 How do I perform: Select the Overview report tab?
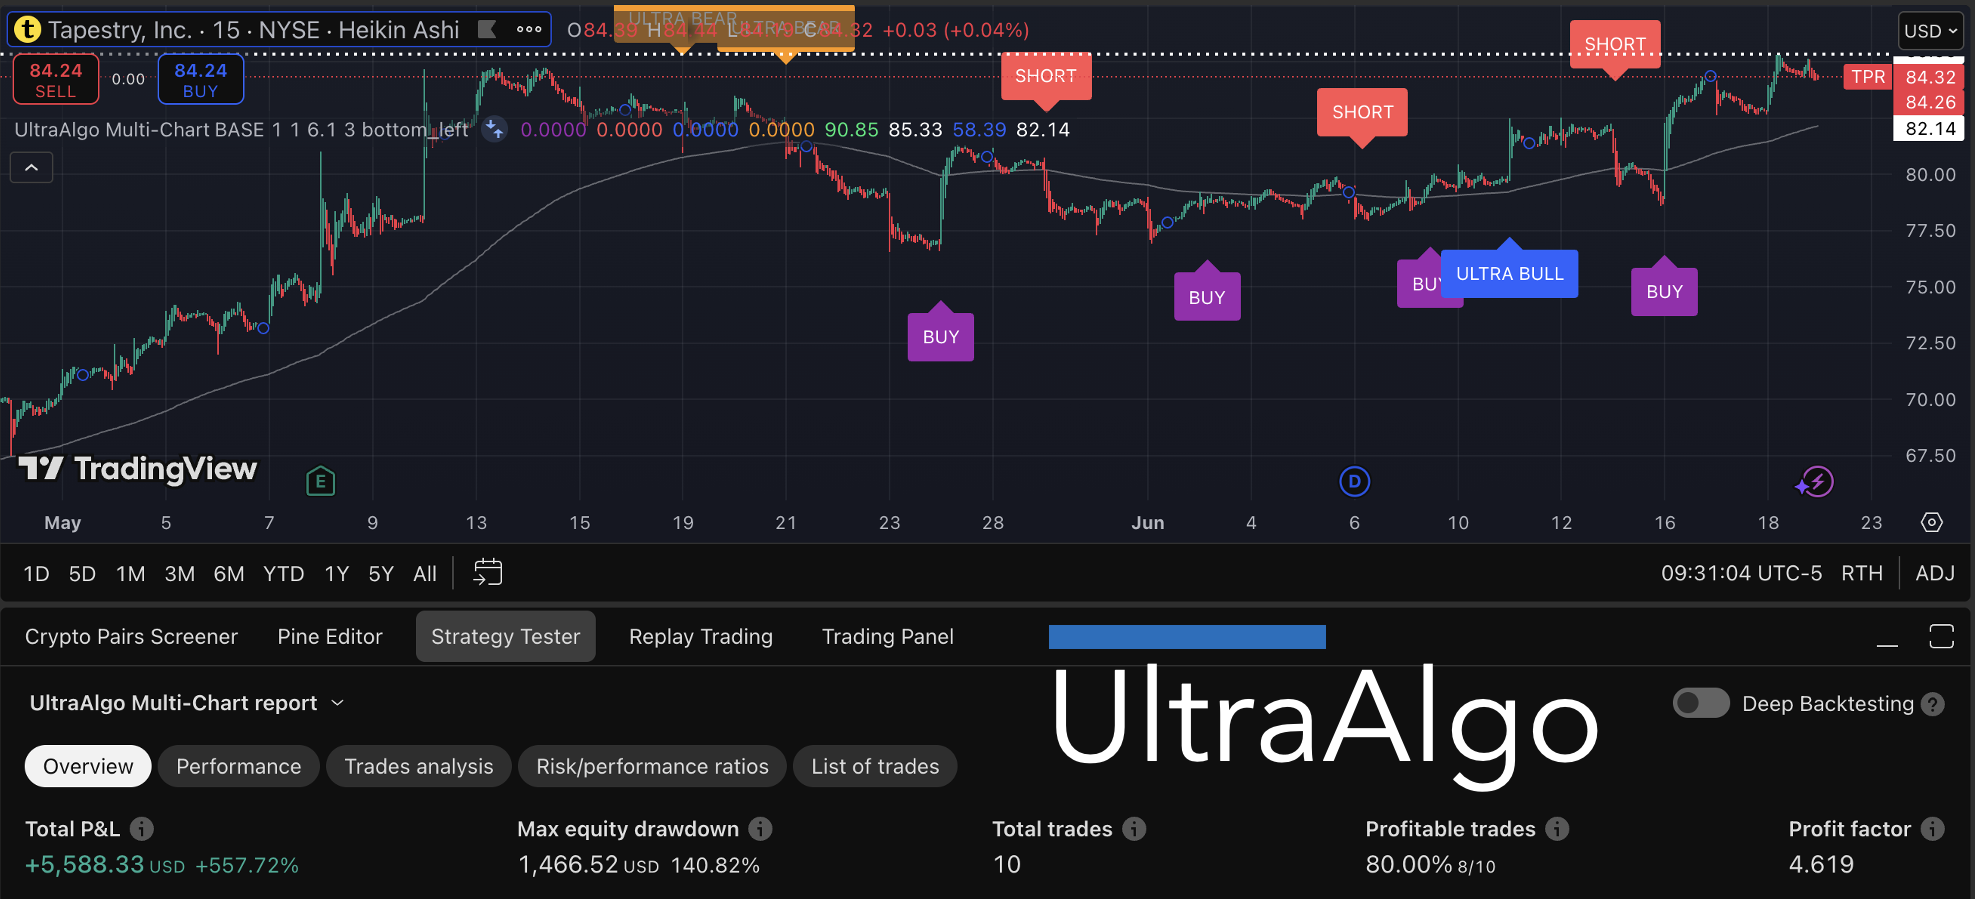[x=88, y=767]
